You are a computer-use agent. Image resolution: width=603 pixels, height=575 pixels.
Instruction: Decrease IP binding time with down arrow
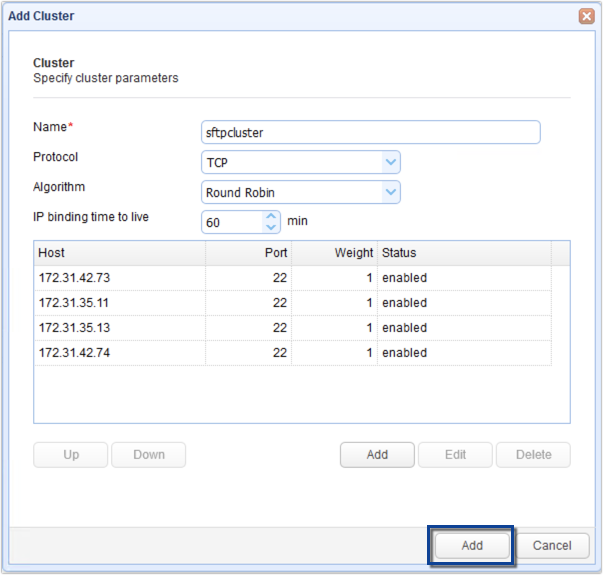[271, 227]
